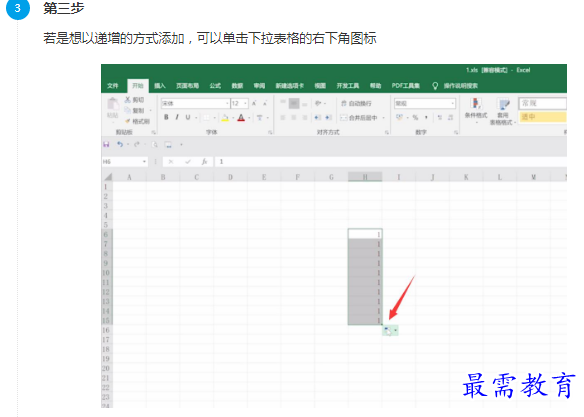Image resolution: width=584 pixels, height=417 pixels.
Task: Click the Insert Function fx icon
Action: point(204,162)
